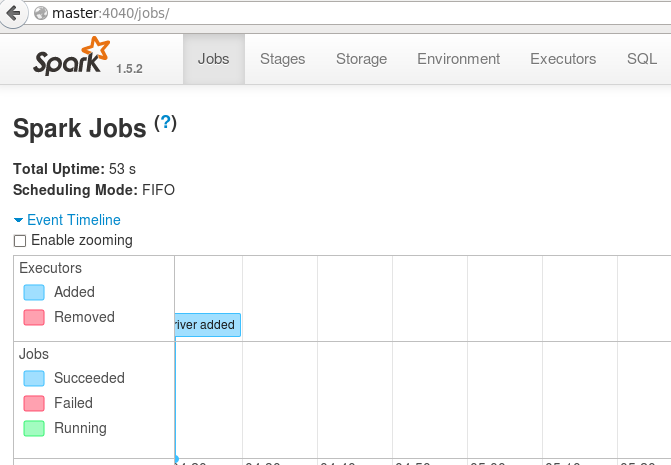
Task: Click the Spark logo
Action: click(72, 56)
